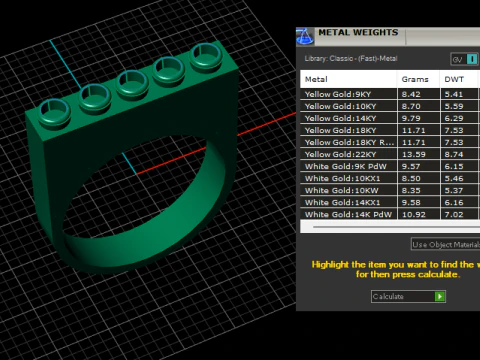Select the White Gold:14K PdW row
The width and height of the screenshot is (480, 360).
pyautogui.click(x=390, y=214)
